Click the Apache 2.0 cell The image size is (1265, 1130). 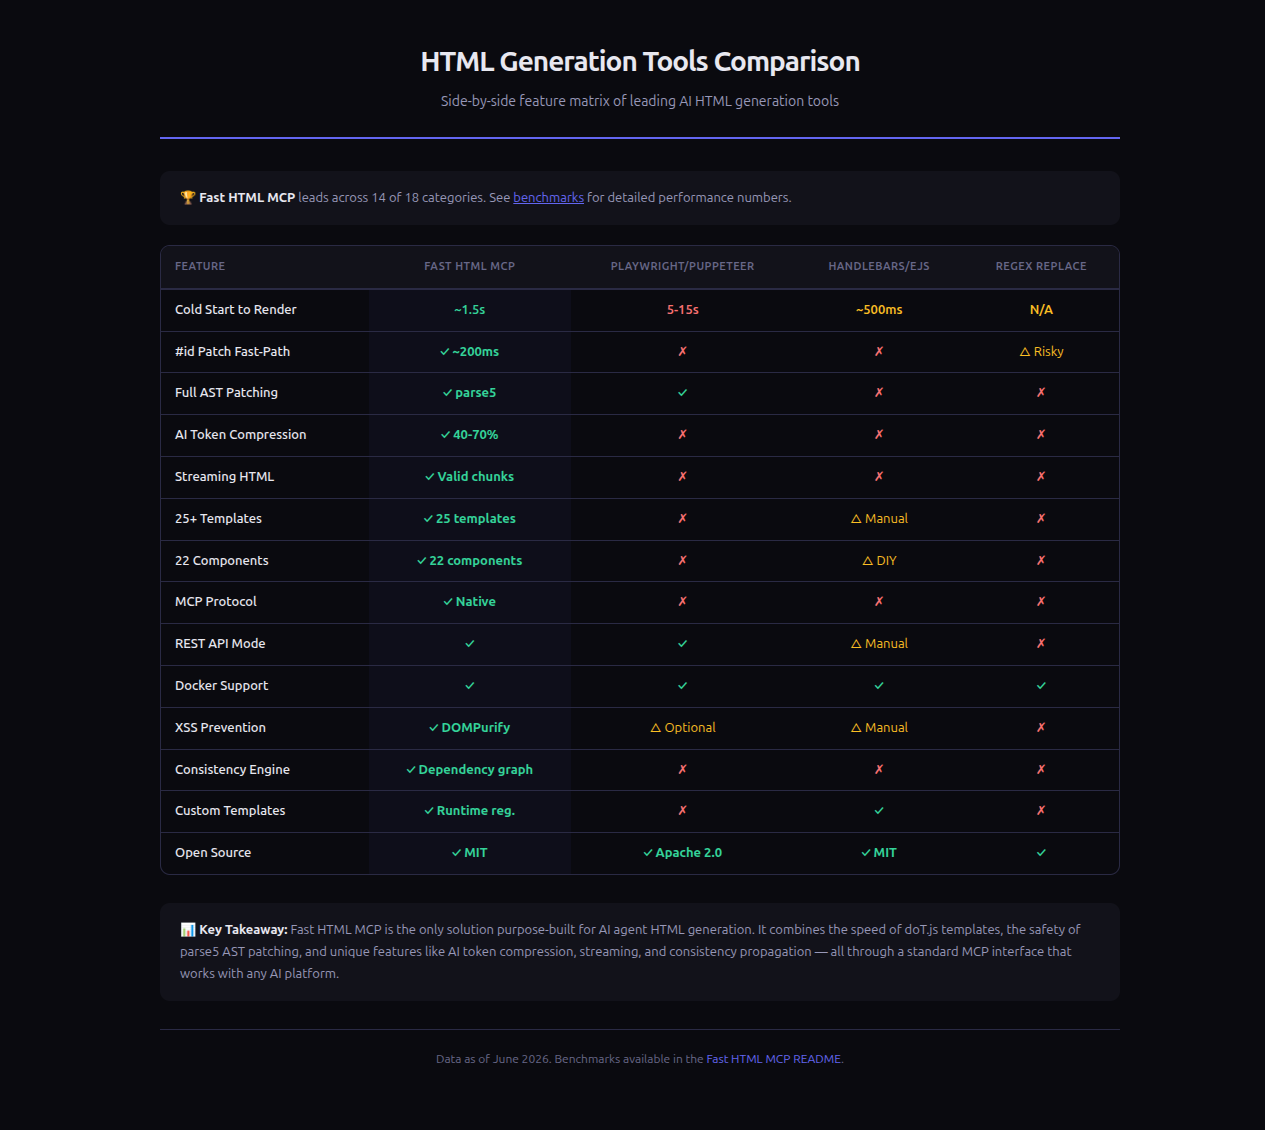coord(683,853)
